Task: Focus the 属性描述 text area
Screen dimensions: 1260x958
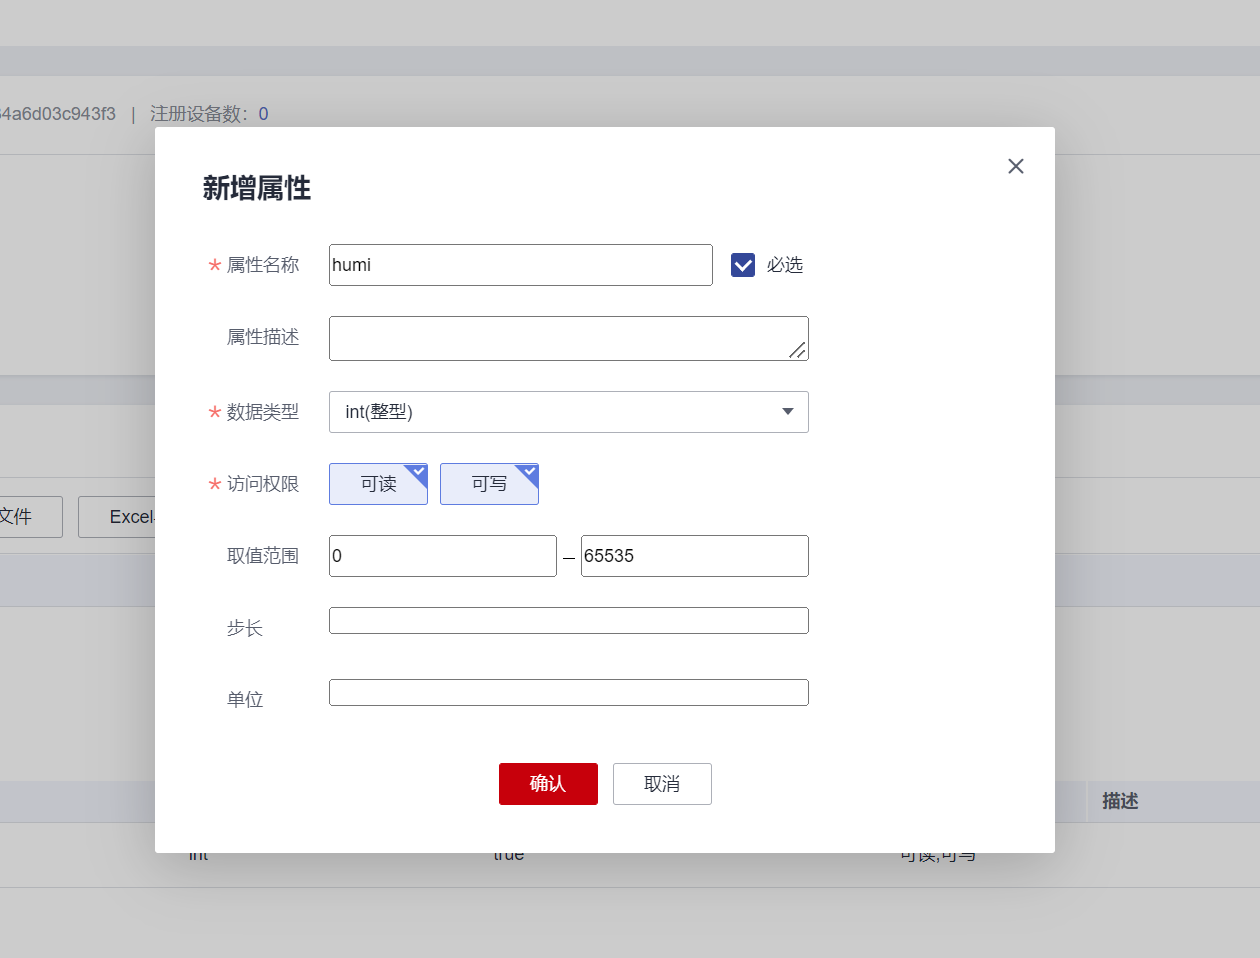Action: pyautogui.click(x=568, y=339)
